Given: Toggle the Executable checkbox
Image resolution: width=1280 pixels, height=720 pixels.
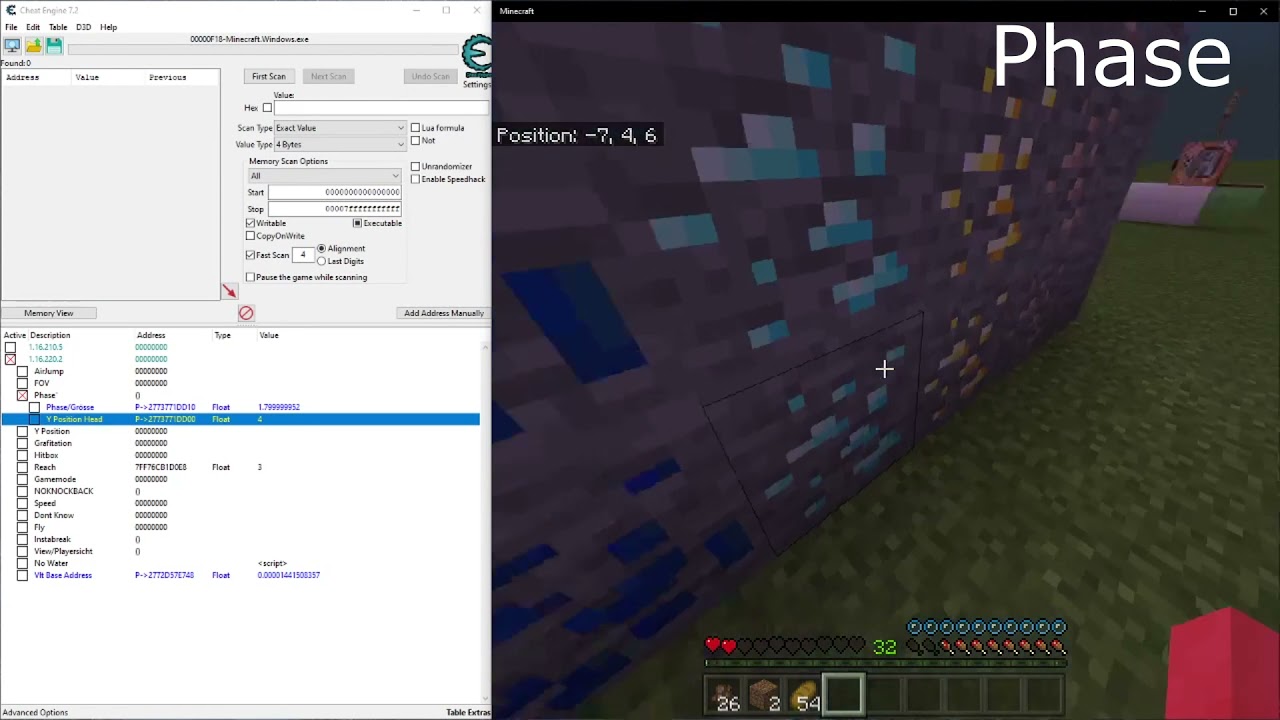Looking at the screenshot, I should pyautogui.click(x=357, y=223).
